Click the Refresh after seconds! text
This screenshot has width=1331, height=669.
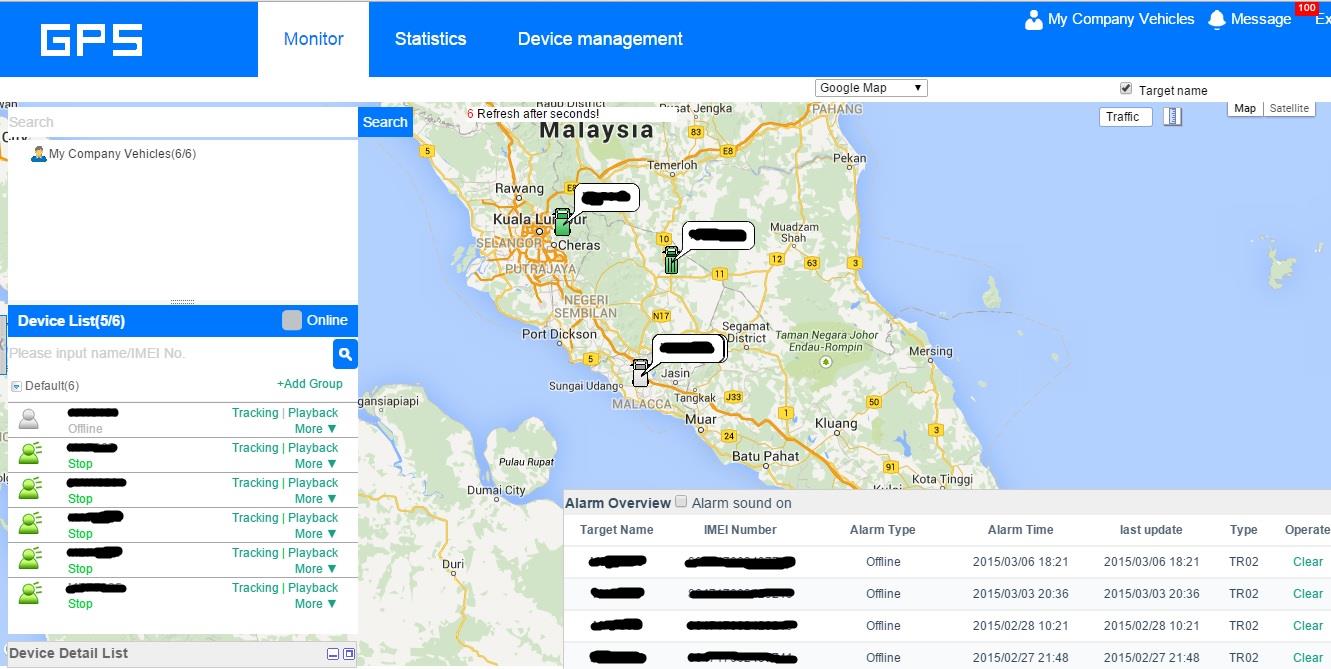pyautogui.click(x=538, y=114)
